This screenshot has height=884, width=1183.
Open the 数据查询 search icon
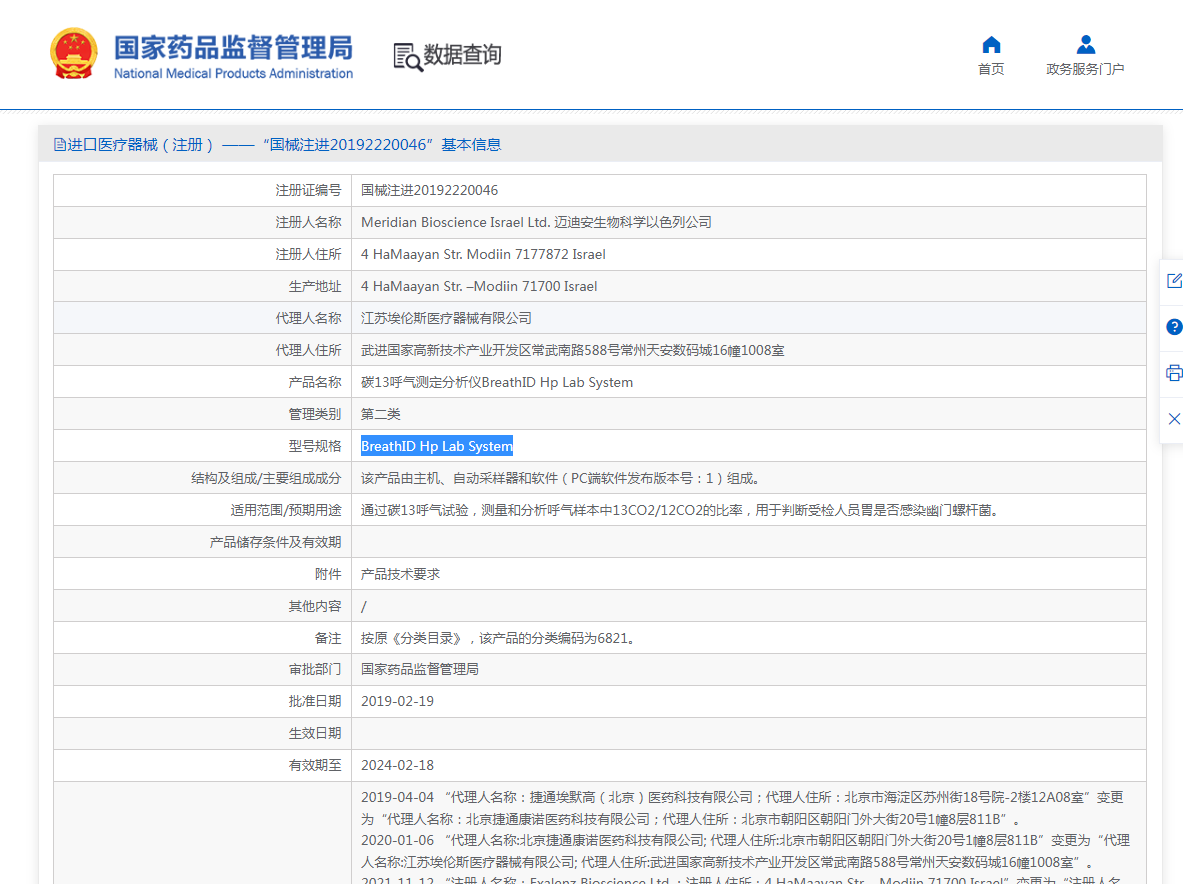[407, 57]
